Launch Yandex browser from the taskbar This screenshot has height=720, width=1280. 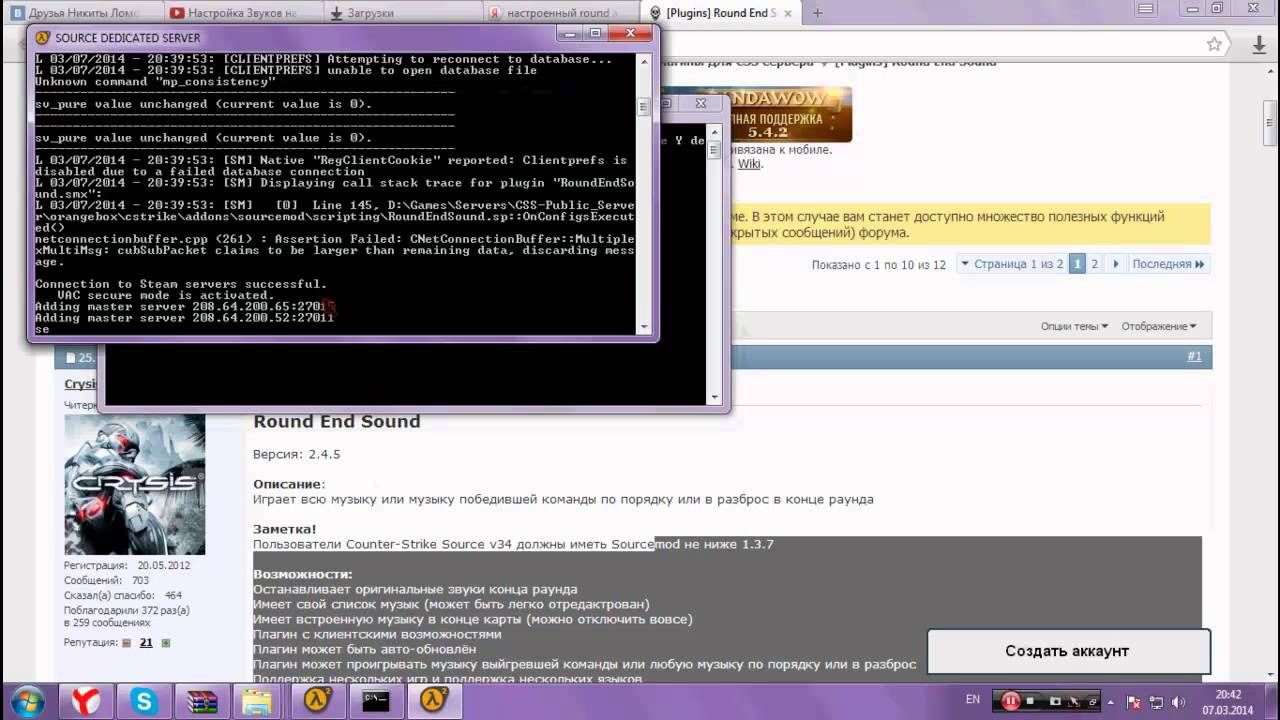point(85,700)
